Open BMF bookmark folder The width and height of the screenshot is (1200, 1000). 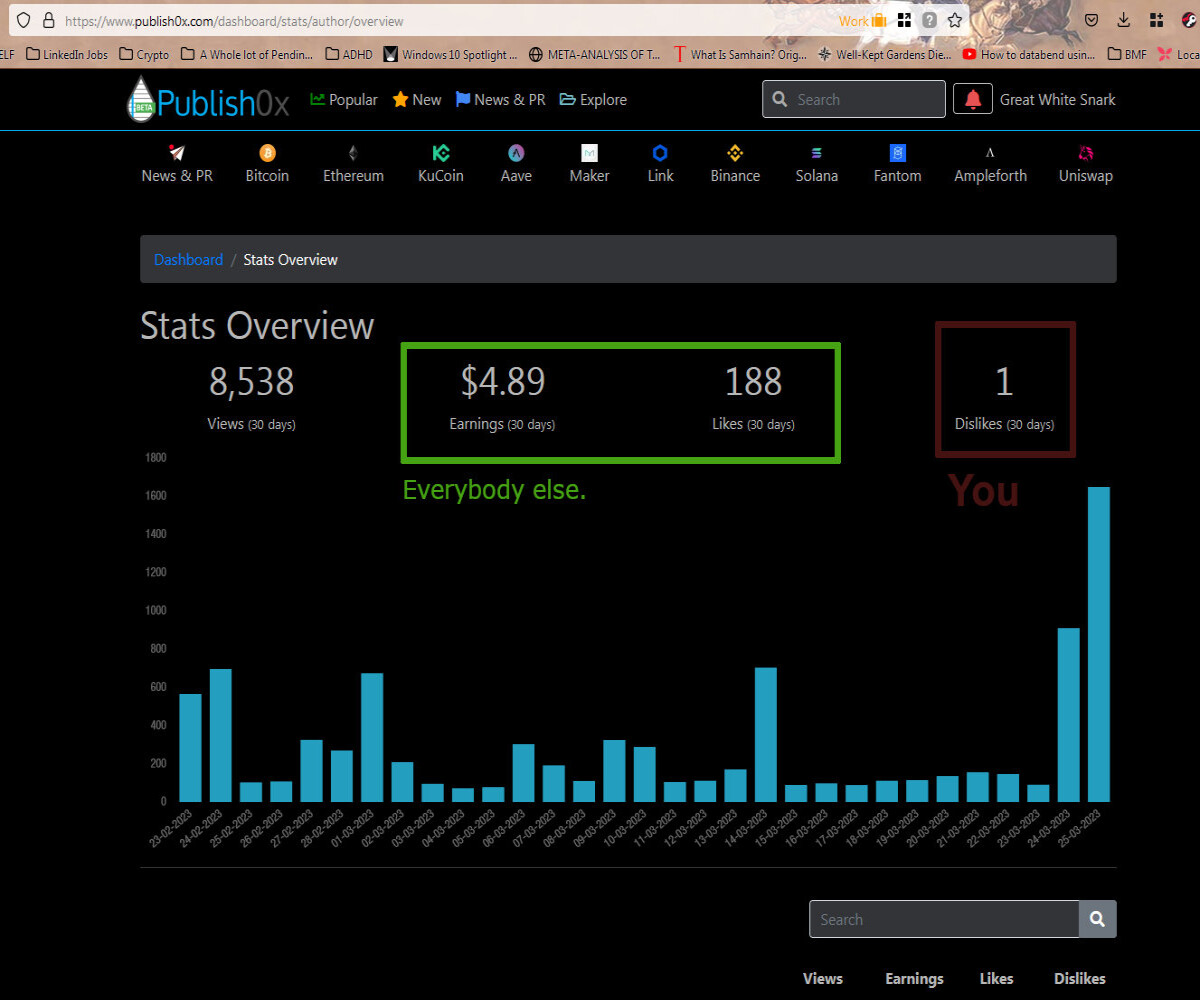1127,54
